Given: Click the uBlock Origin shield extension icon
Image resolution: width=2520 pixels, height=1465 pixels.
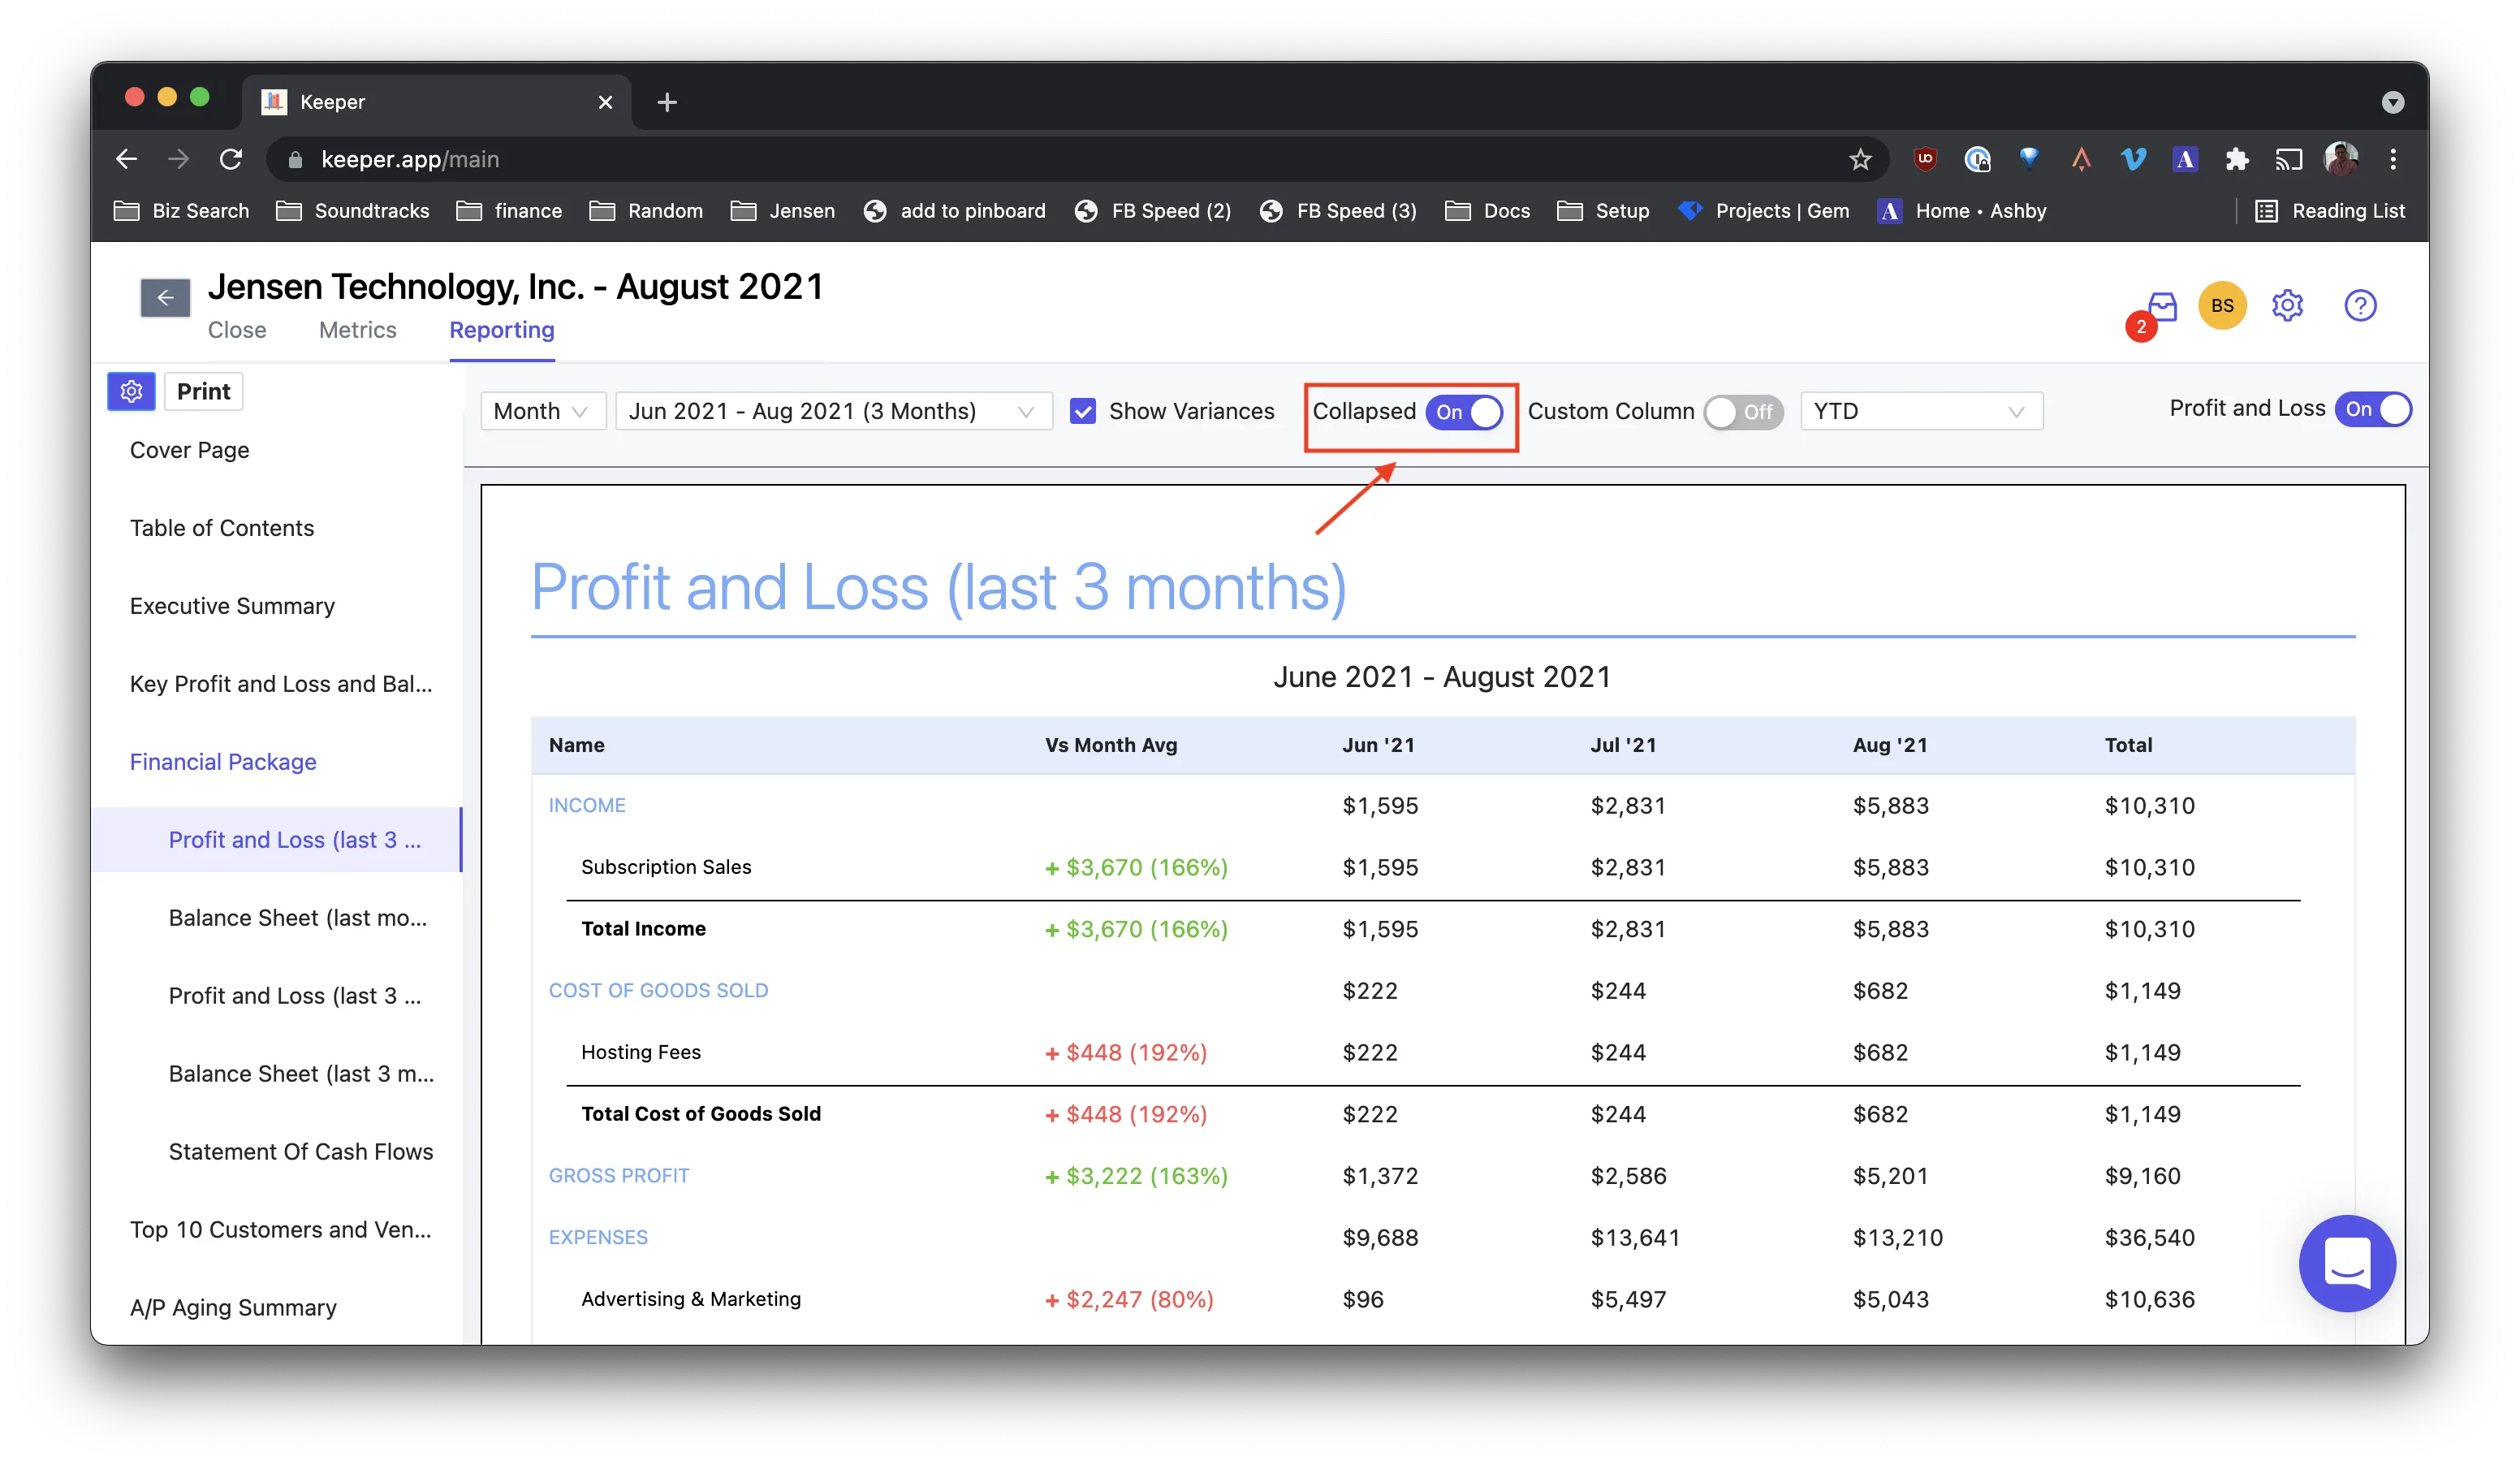Looking at the screenshot, I should pyautogui.click(x=1924, y=159).
